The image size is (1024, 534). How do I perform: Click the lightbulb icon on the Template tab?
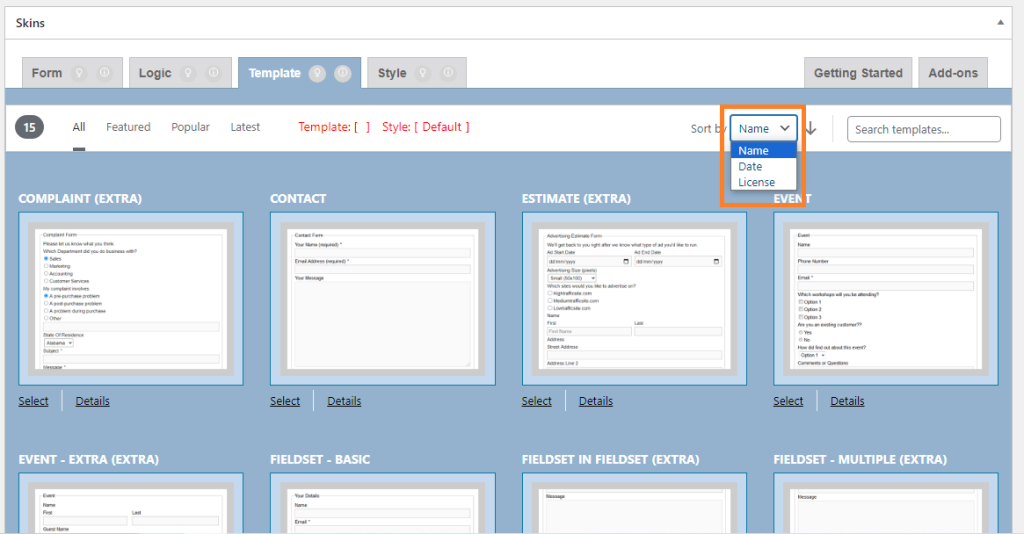[318, 73]
